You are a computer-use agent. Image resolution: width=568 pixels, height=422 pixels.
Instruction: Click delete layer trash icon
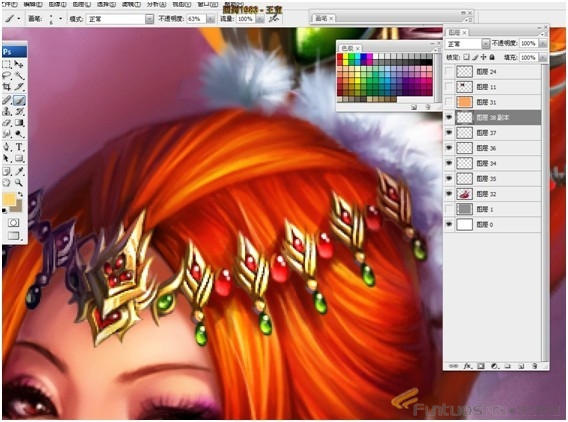click(x=535, y=366)
